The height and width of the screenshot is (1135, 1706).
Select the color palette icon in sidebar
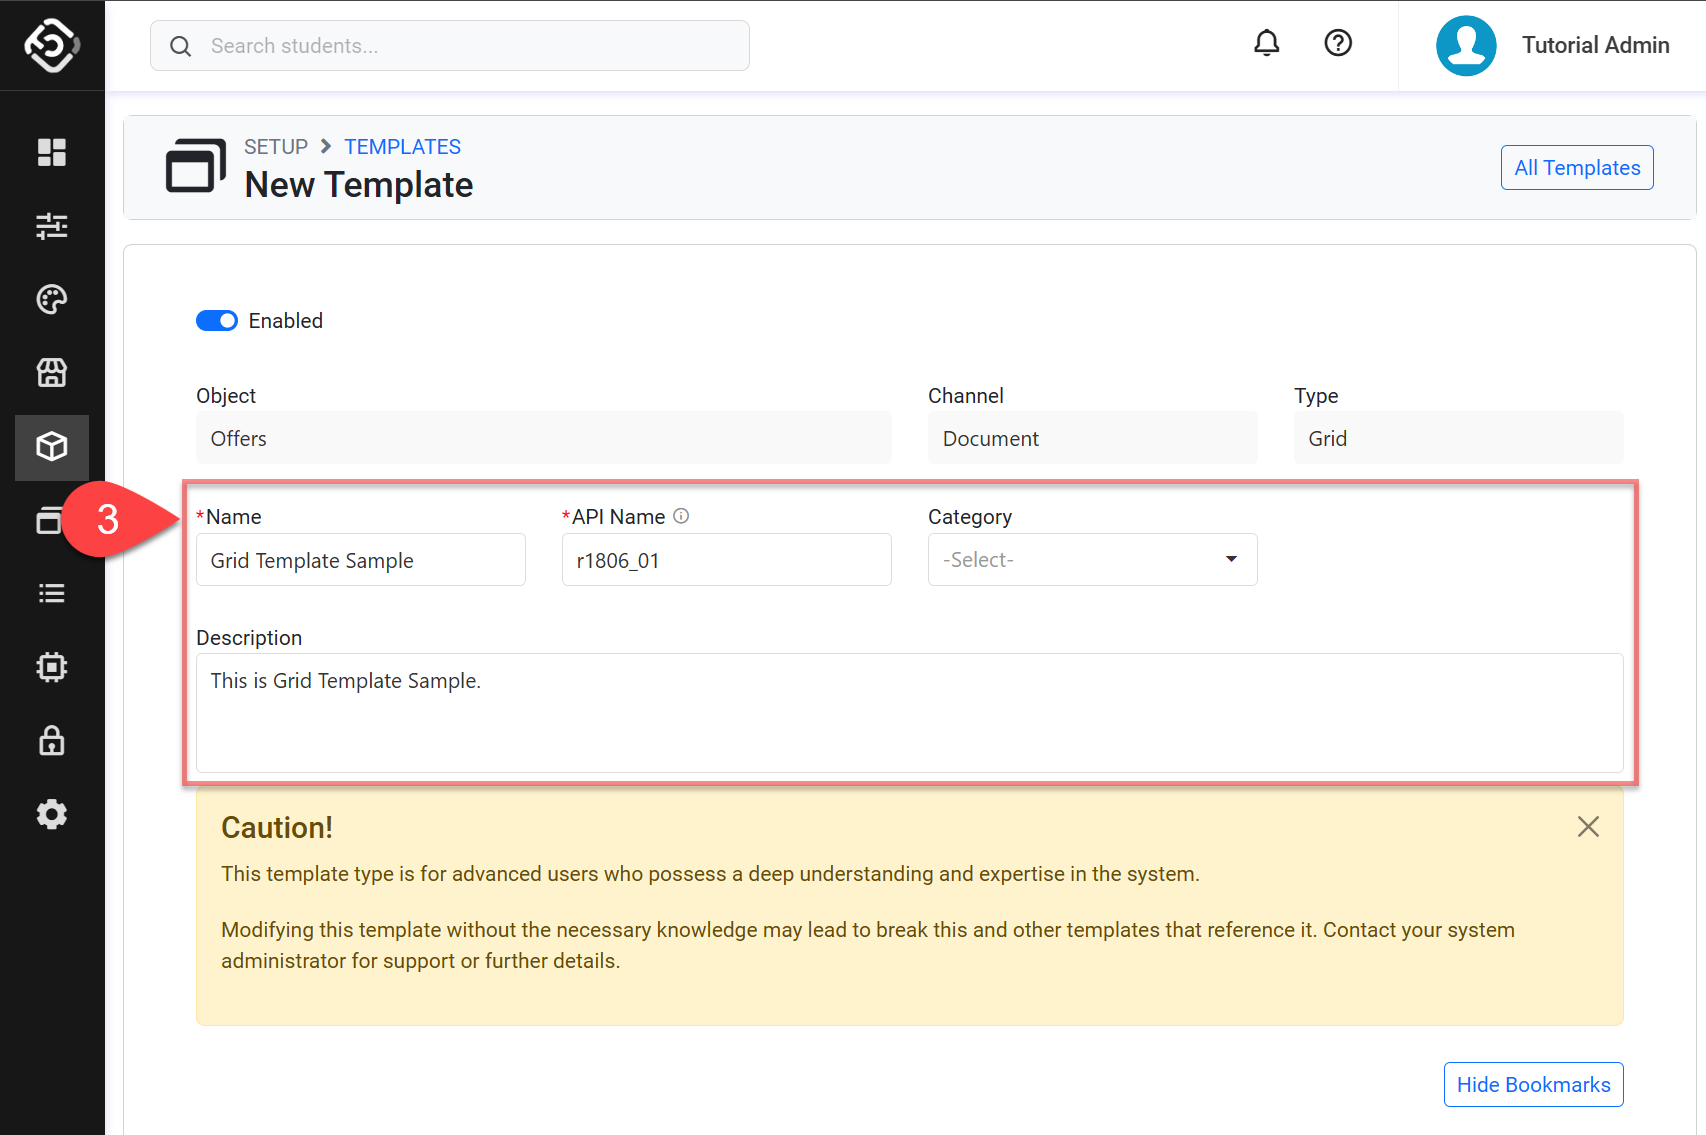point(52,299)
